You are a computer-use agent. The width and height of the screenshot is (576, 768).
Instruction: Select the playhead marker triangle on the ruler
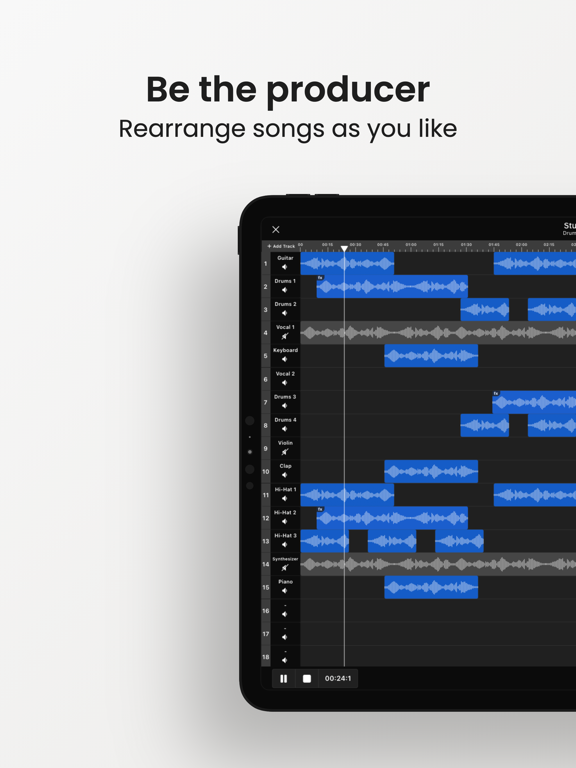click(344, 249)
